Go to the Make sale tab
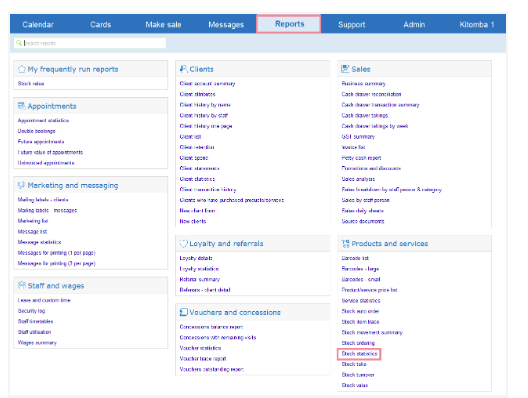Image resolution: width=528 pixels, height=398 pixels. [163, 25]
